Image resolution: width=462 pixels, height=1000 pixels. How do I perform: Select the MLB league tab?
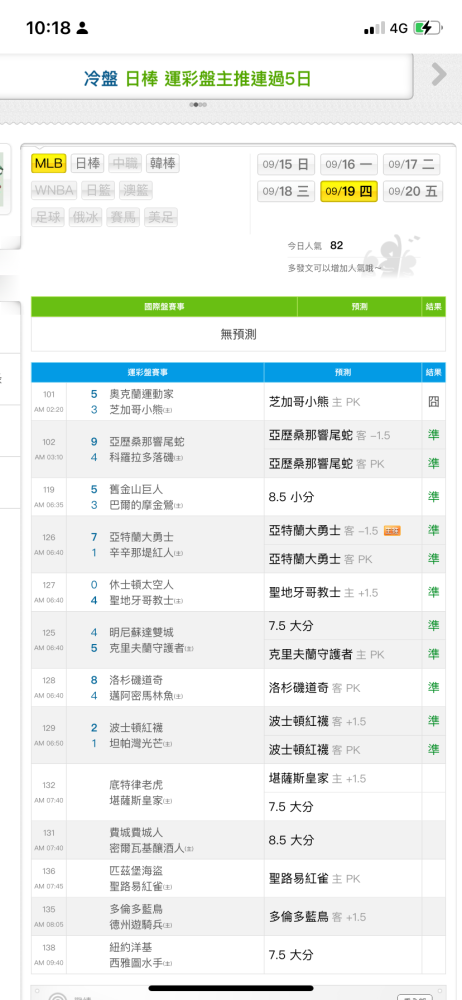tap(49, 164)
